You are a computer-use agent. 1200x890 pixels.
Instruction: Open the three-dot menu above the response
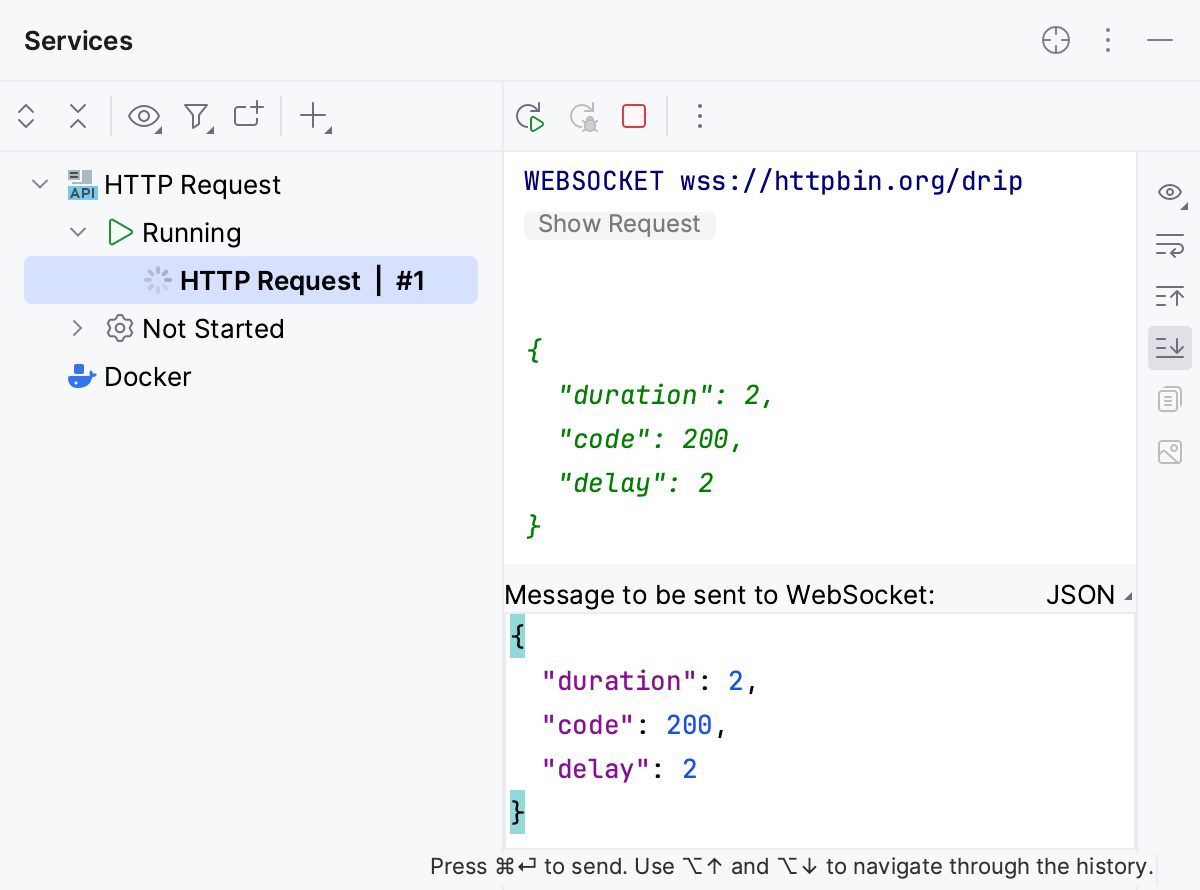coord(699,116)
